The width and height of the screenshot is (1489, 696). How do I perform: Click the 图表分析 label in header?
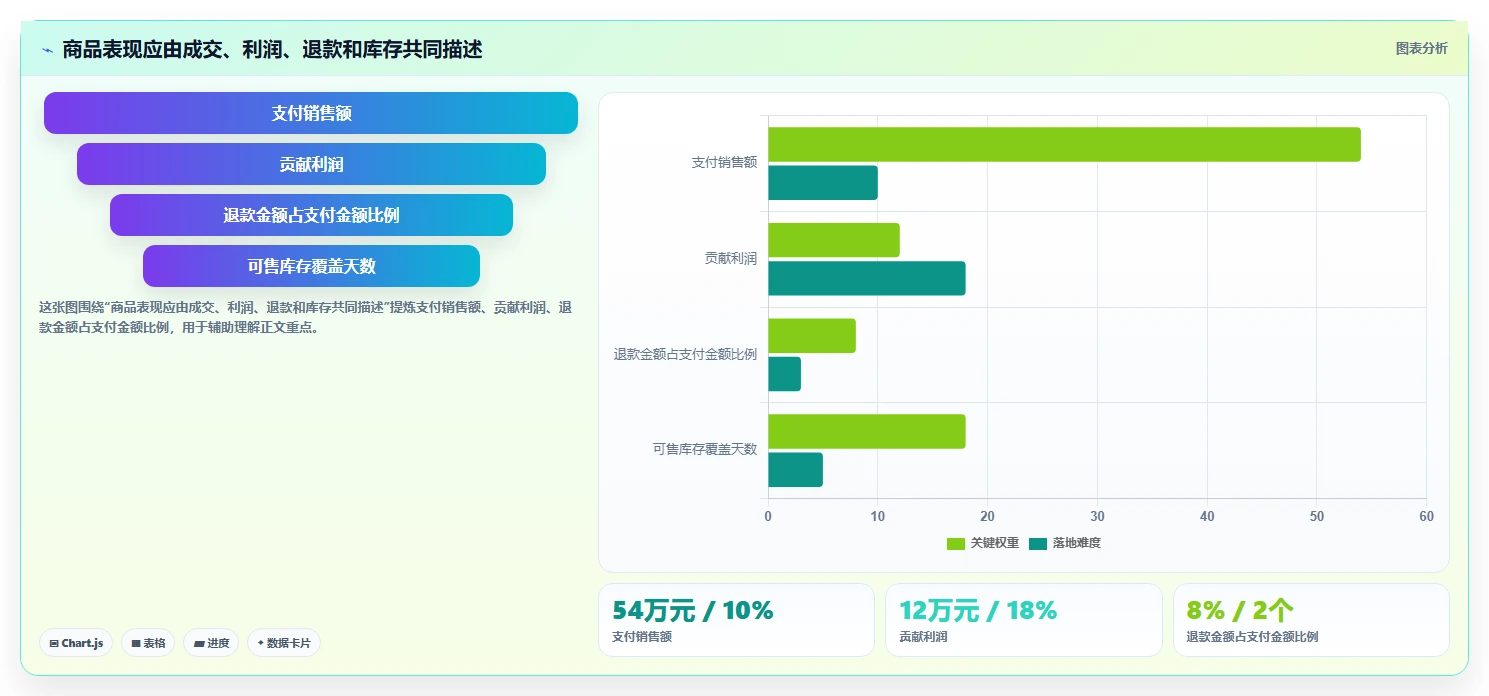[1421, 48]
